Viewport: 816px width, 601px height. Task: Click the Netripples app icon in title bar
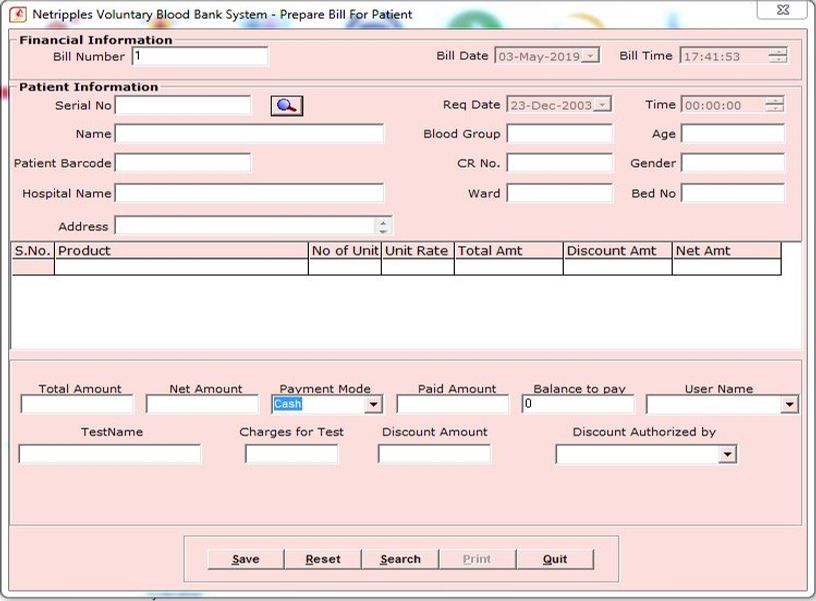click(18, 14)
